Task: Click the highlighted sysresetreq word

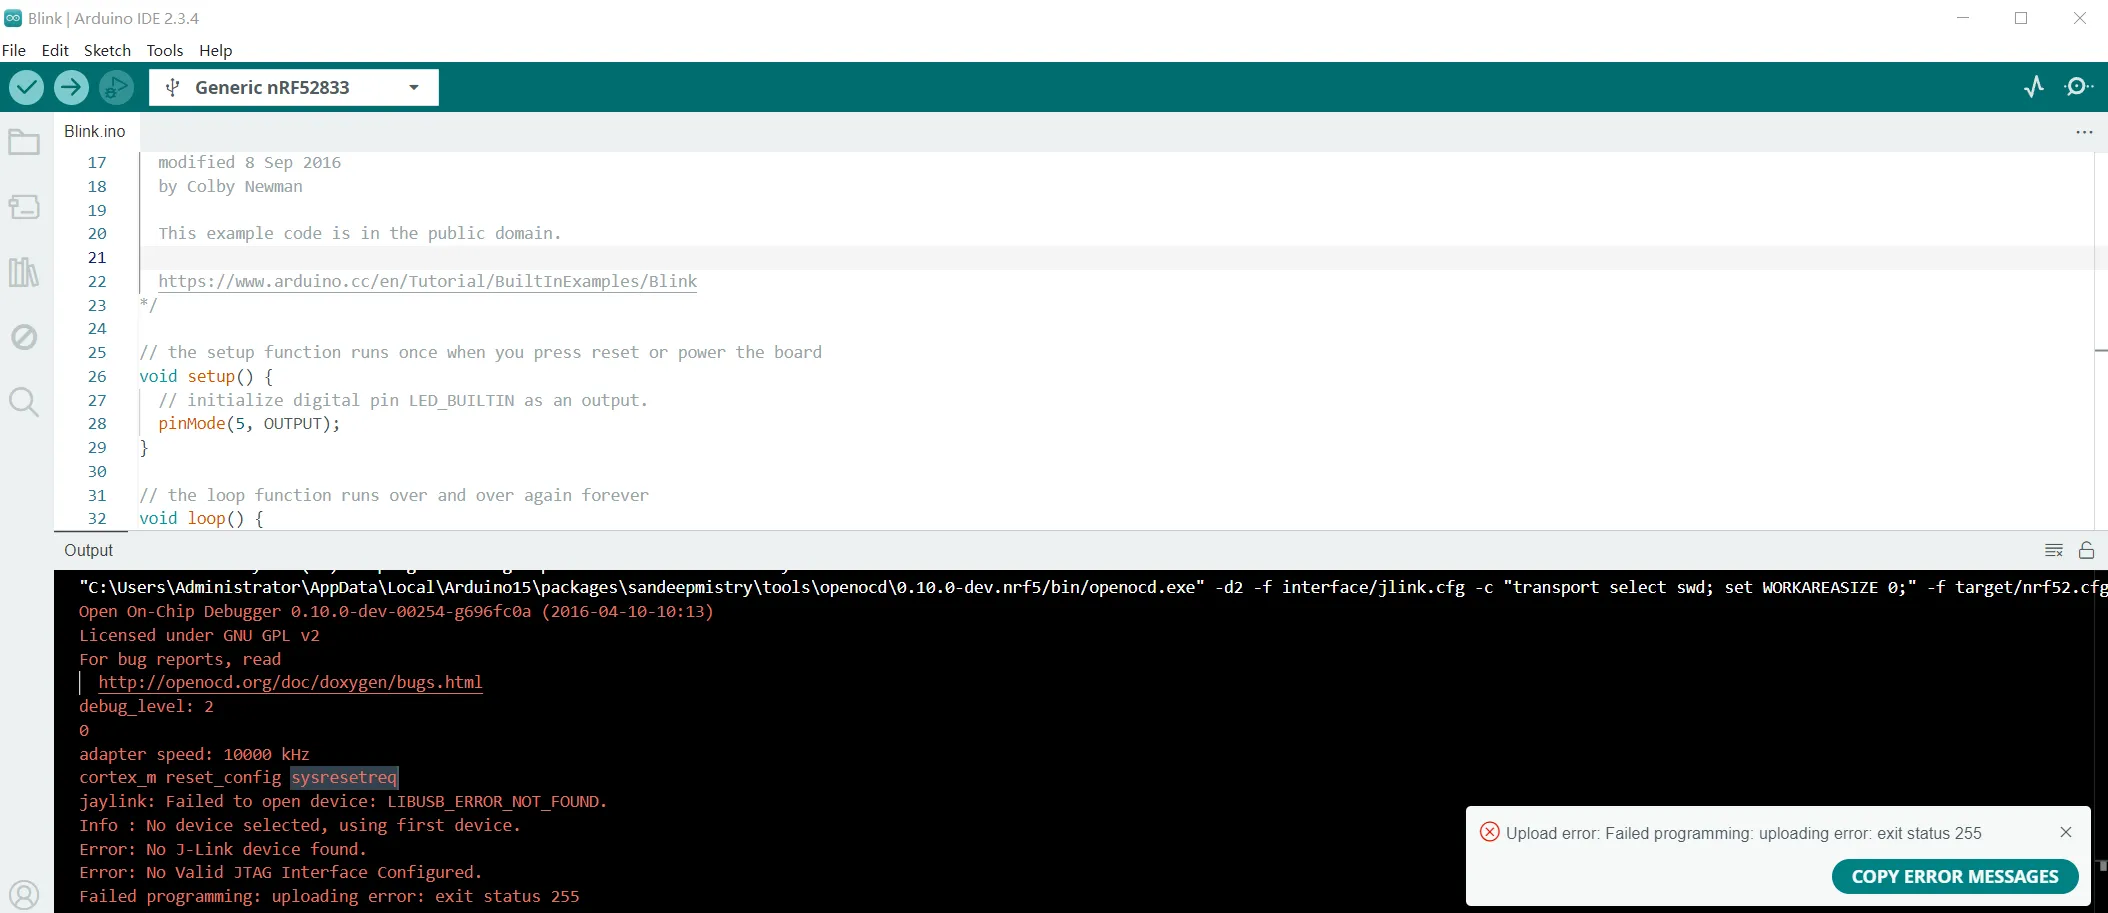Action: [x=344, y=778]
